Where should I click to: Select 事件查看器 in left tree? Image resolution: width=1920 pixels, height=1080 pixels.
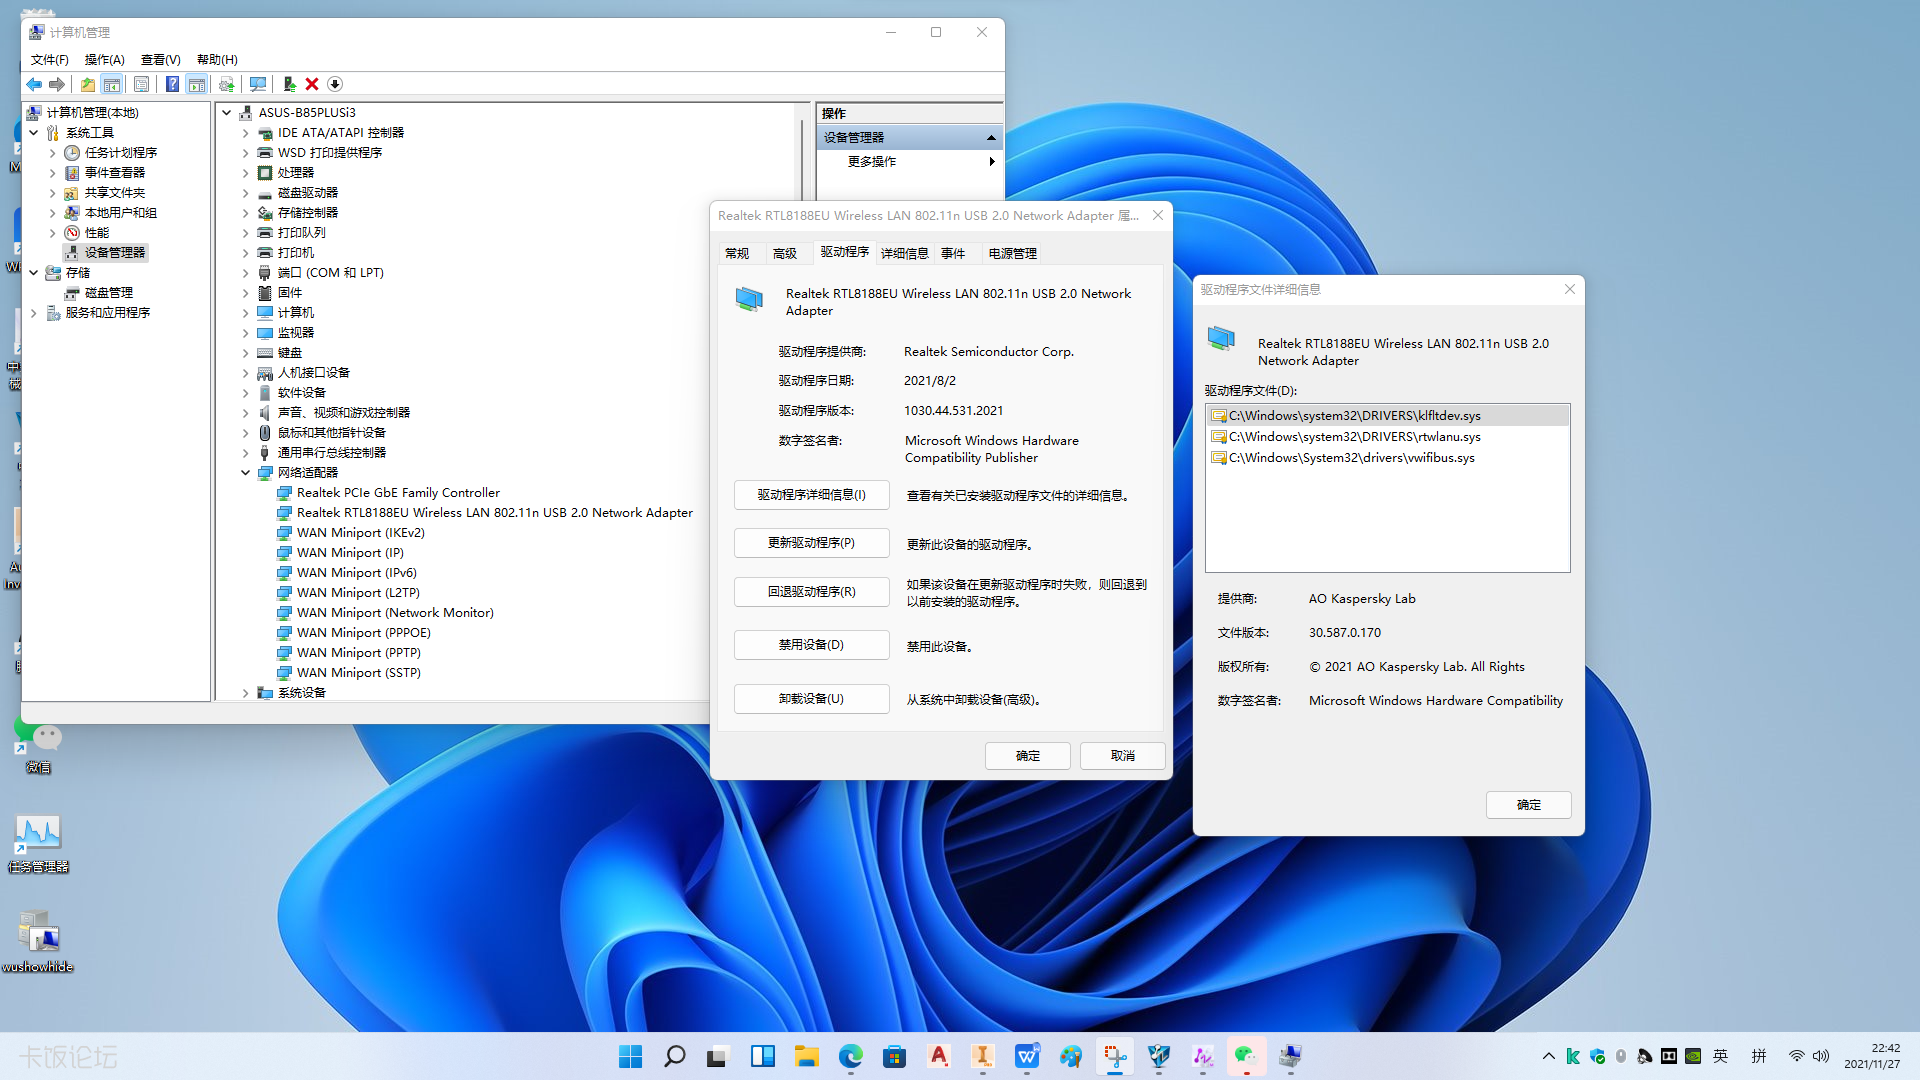click(x=115, y=173)
